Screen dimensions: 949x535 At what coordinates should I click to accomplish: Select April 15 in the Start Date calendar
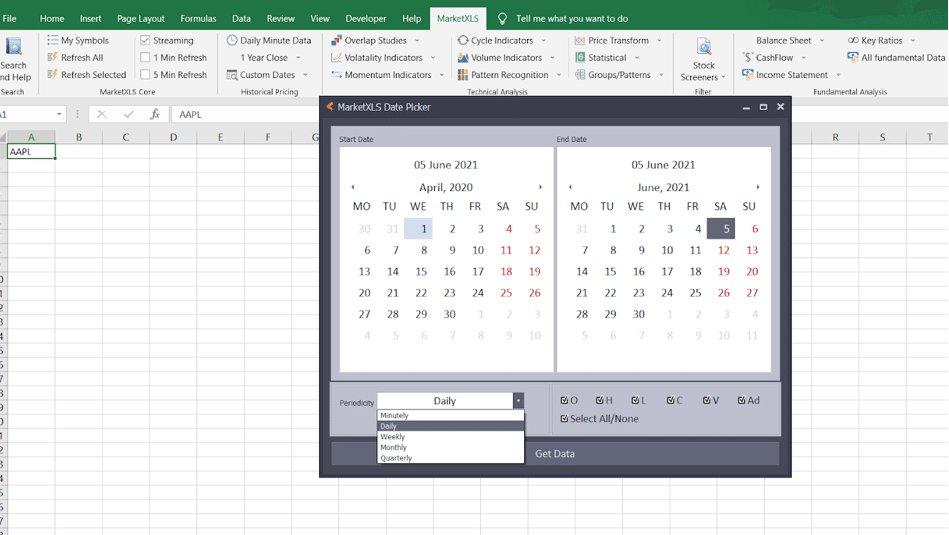pyautogui.click(x=421, y=271)
